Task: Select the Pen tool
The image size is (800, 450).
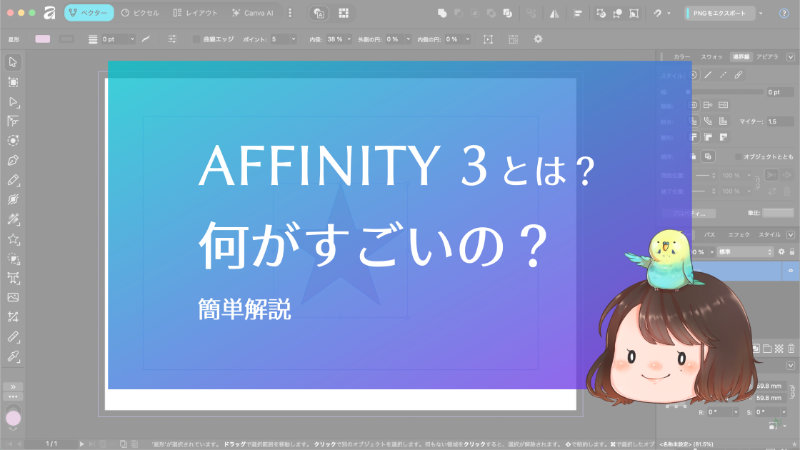Action: (x=13, y=160)
